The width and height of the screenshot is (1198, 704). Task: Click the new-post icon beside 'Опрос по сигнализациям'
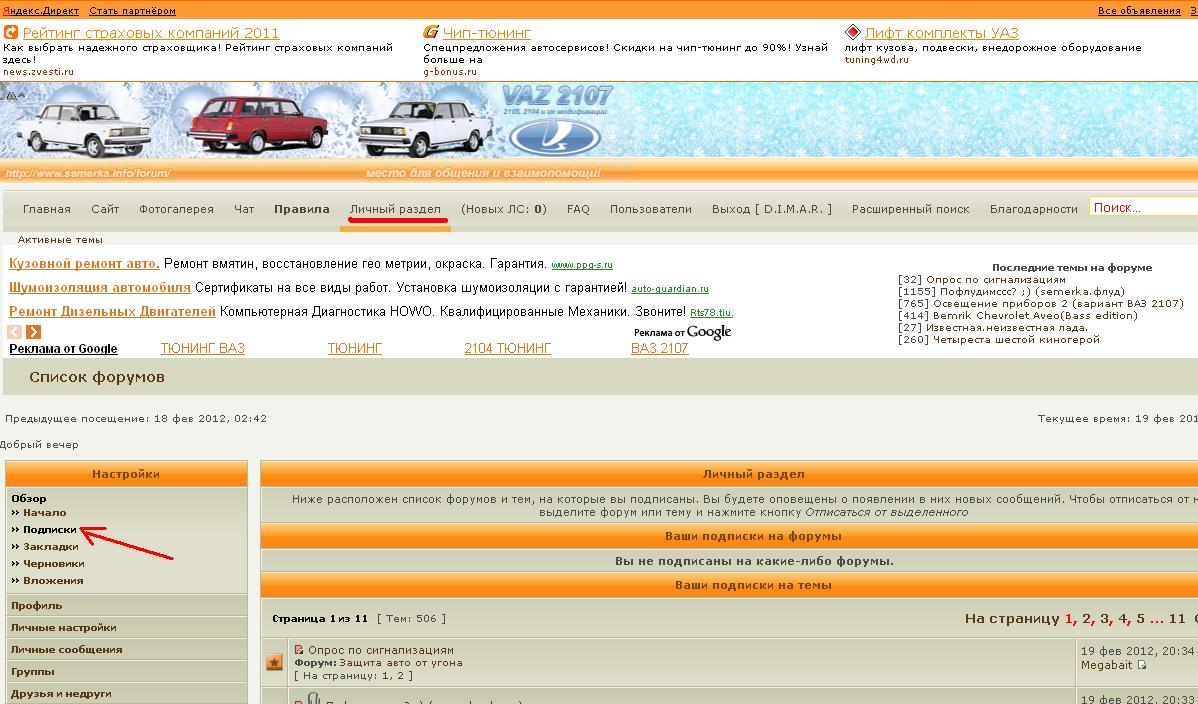[299, 650]
